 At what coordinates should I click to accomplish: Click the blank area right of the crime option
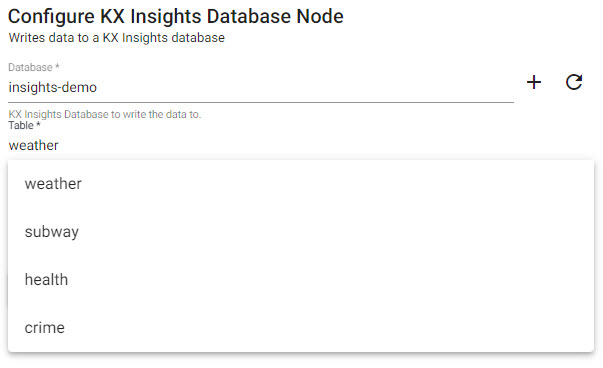(330, 328)
